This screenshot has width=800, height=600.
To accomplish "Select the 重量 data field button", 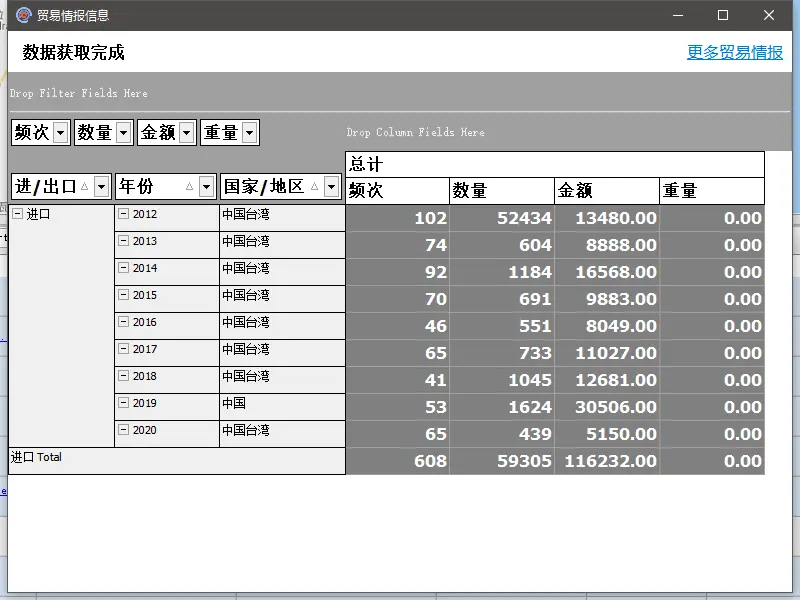I will pos(230,133).
